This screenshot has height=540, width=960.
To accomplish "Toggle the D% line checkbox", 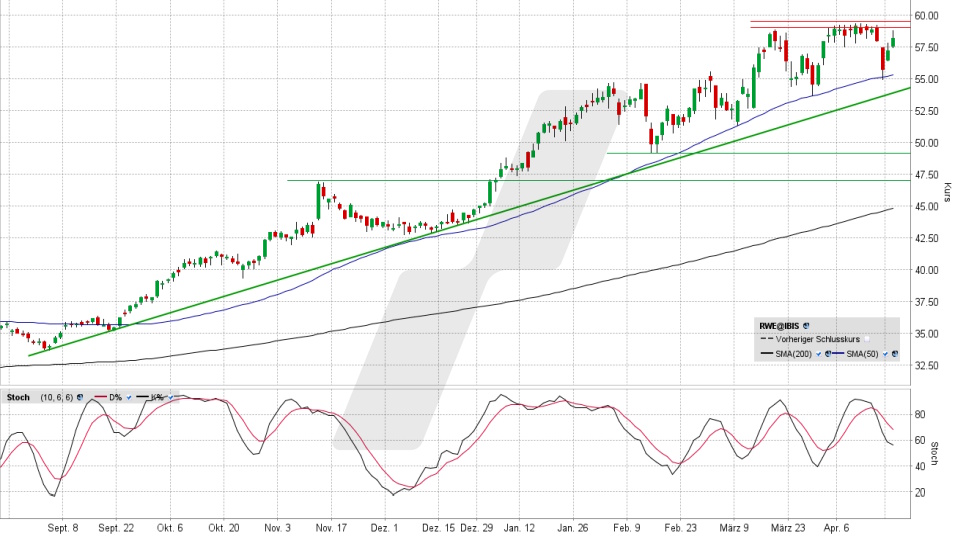I will point(129,397).
